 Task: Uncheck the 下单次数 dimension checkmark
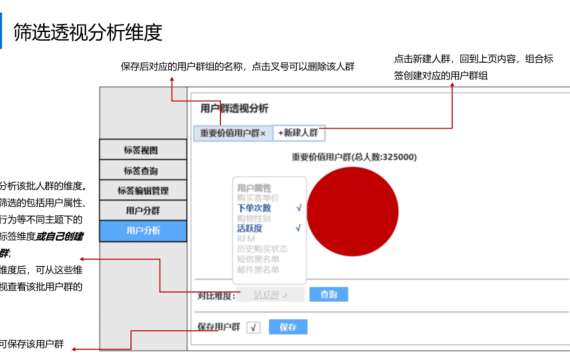(298, 208)
